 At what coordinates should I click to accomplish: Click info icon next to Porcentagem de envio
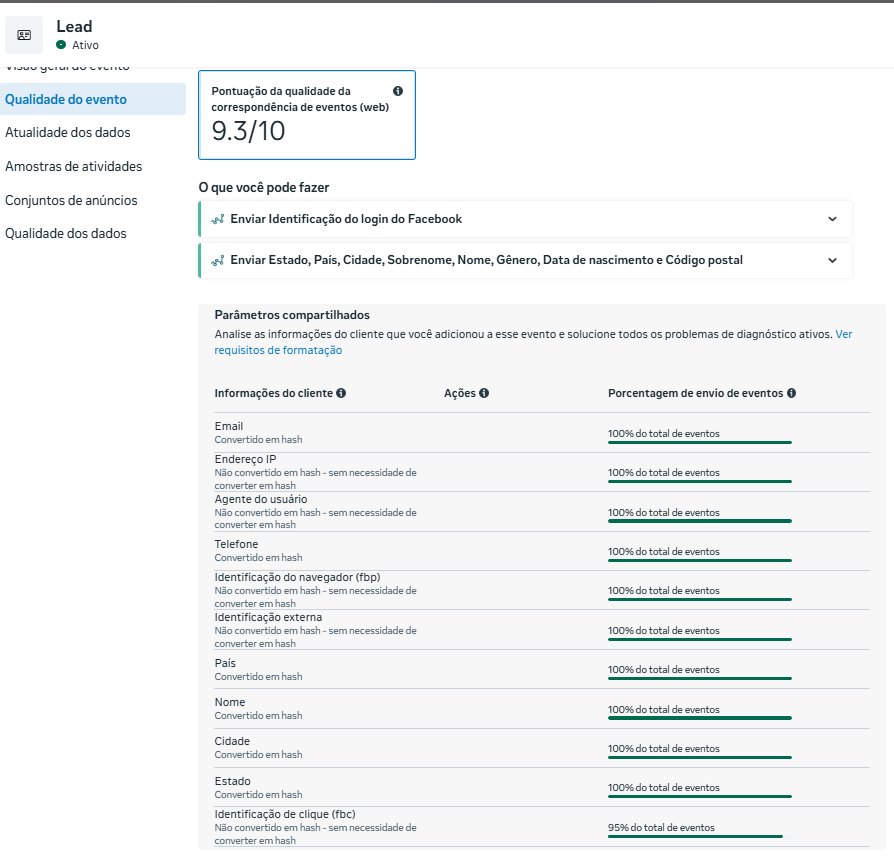792,394
